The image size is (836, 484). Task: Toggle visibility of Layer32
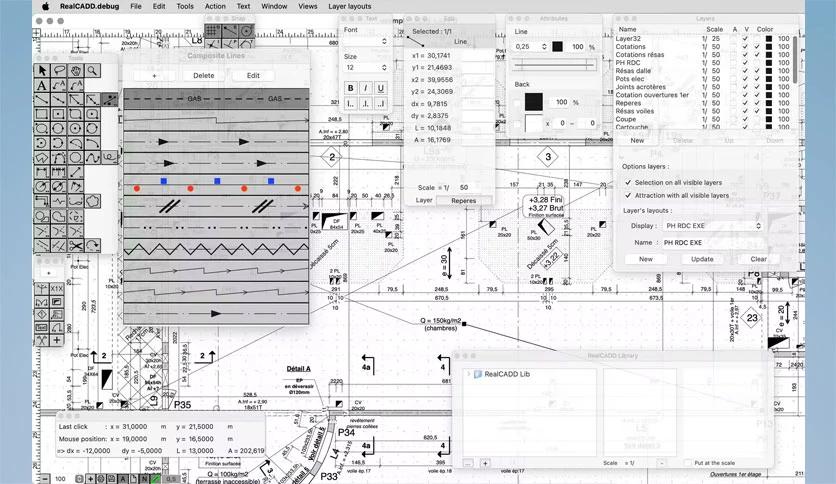click(x=745, y=39)
